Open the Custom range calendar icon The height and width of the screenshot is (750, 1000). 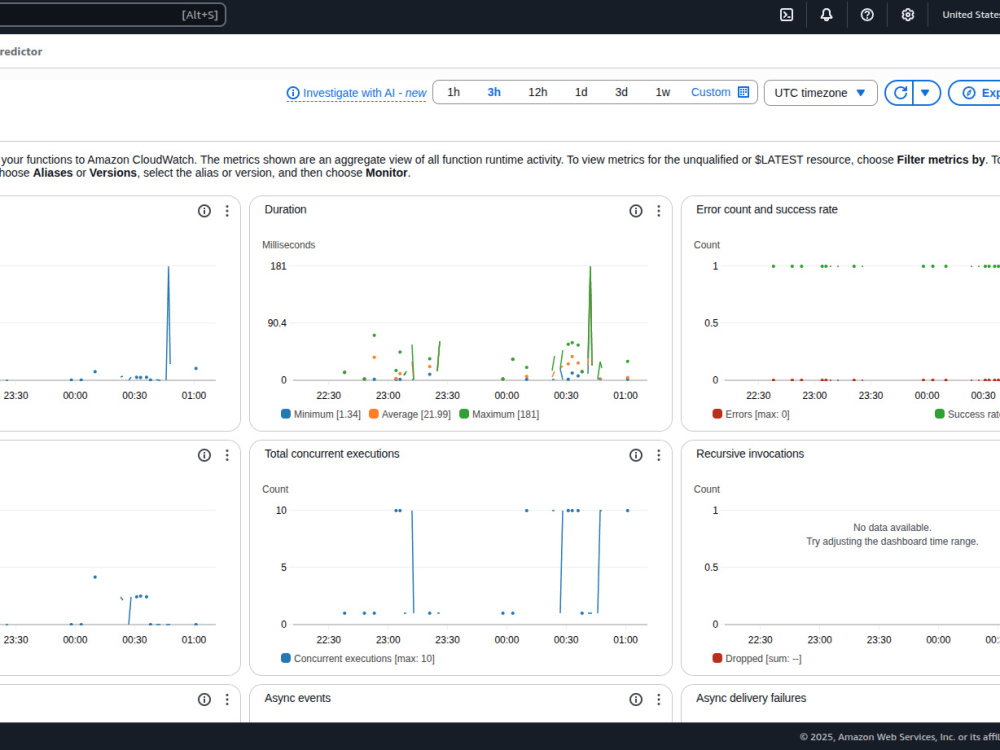[743, 92]
